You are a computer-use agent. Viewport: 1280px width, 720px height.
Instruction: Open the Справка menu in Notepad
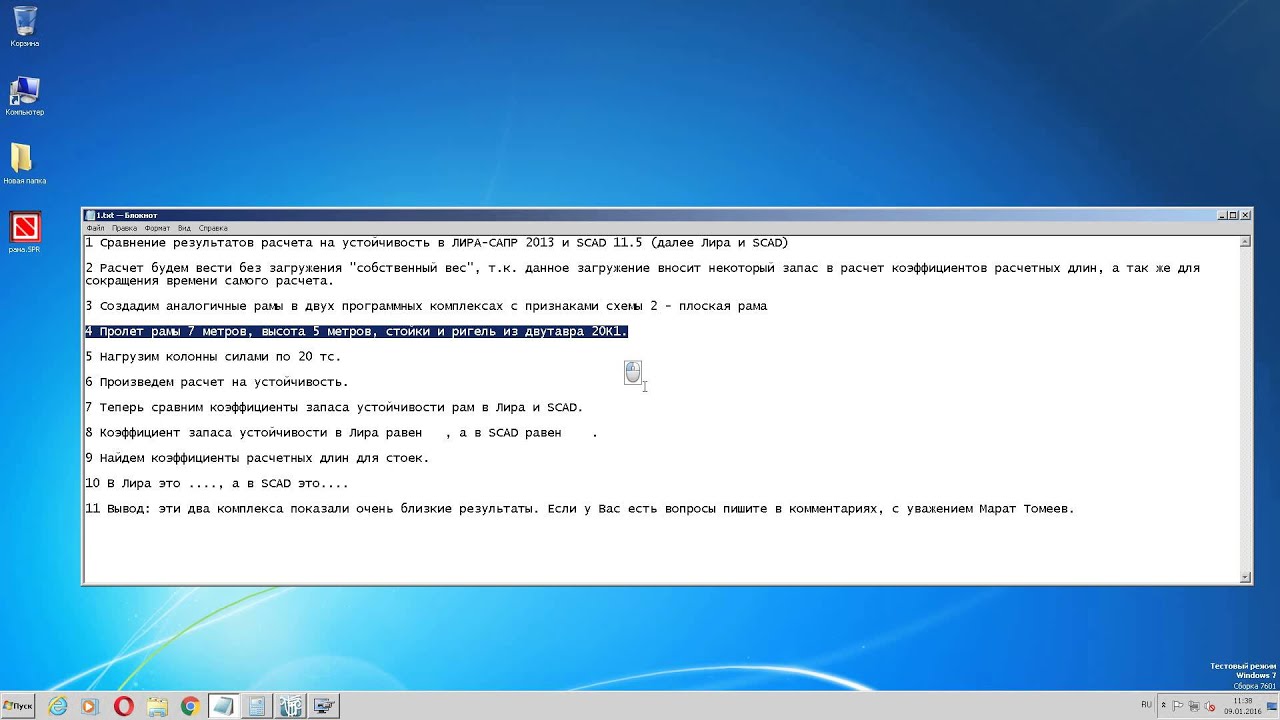click(x=213, y=228)
